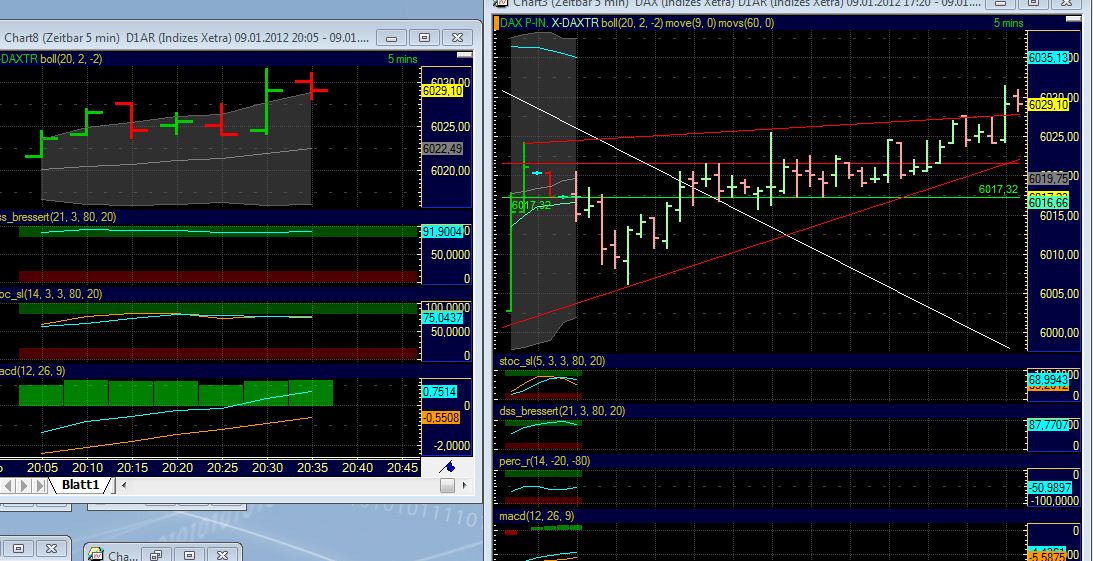Click the blue flag icon in Chart8

tap(448, 467)
